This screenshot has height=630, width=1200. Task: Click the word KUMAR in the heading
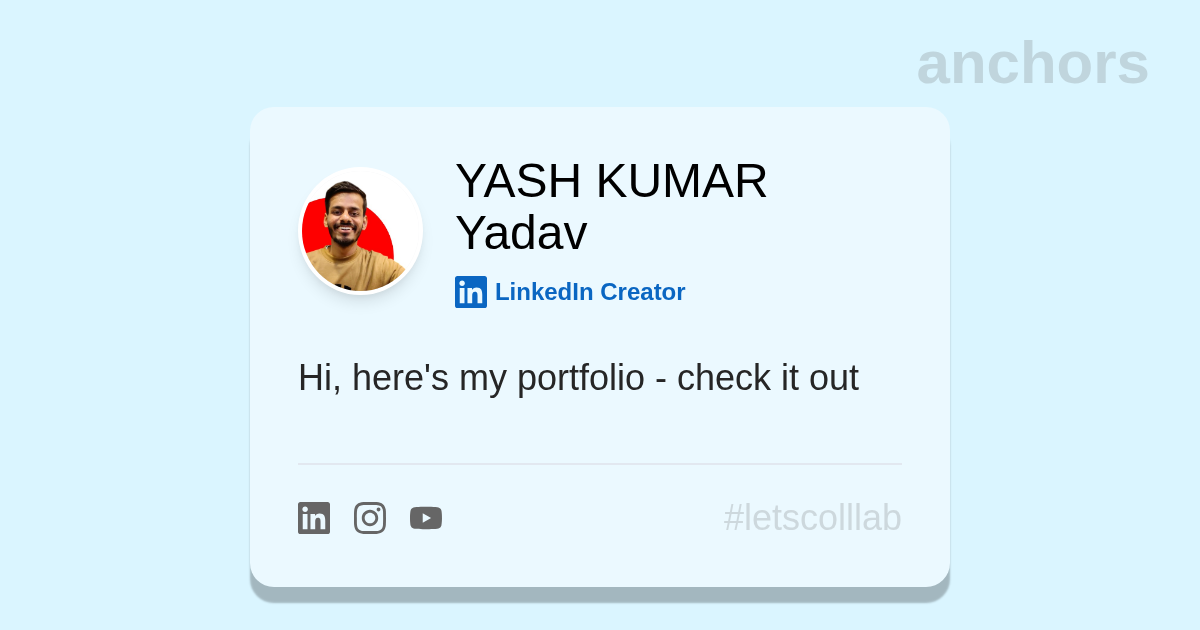tap(681, 181)
